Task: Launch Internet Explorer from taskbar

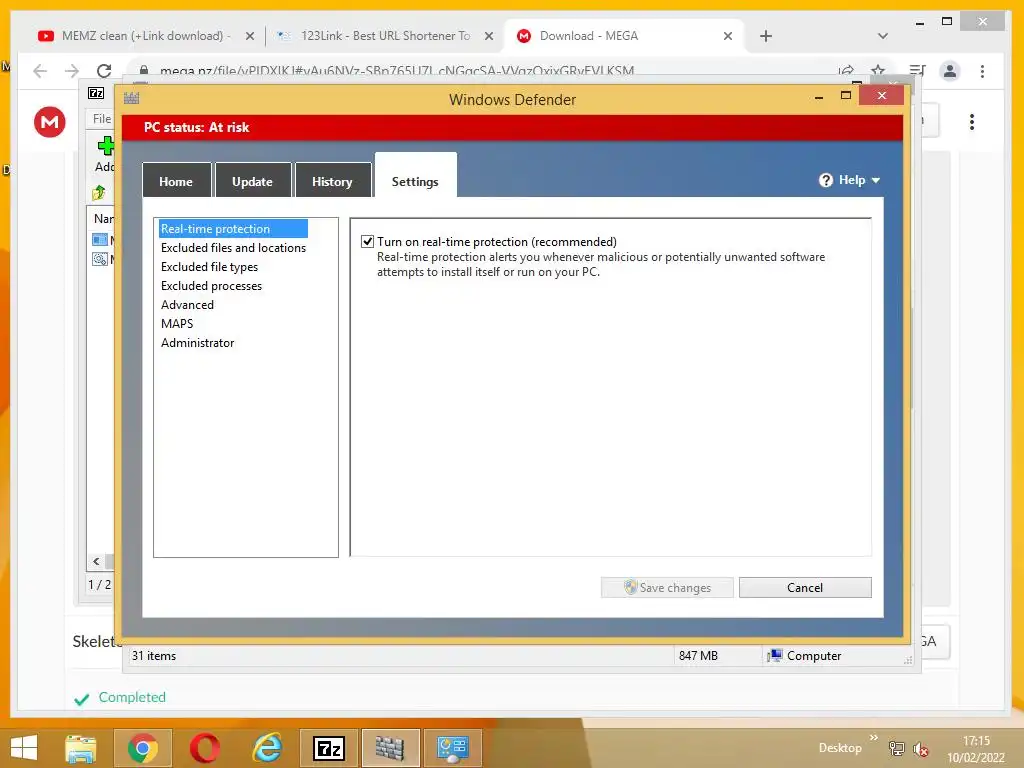Action: point(267,748)
